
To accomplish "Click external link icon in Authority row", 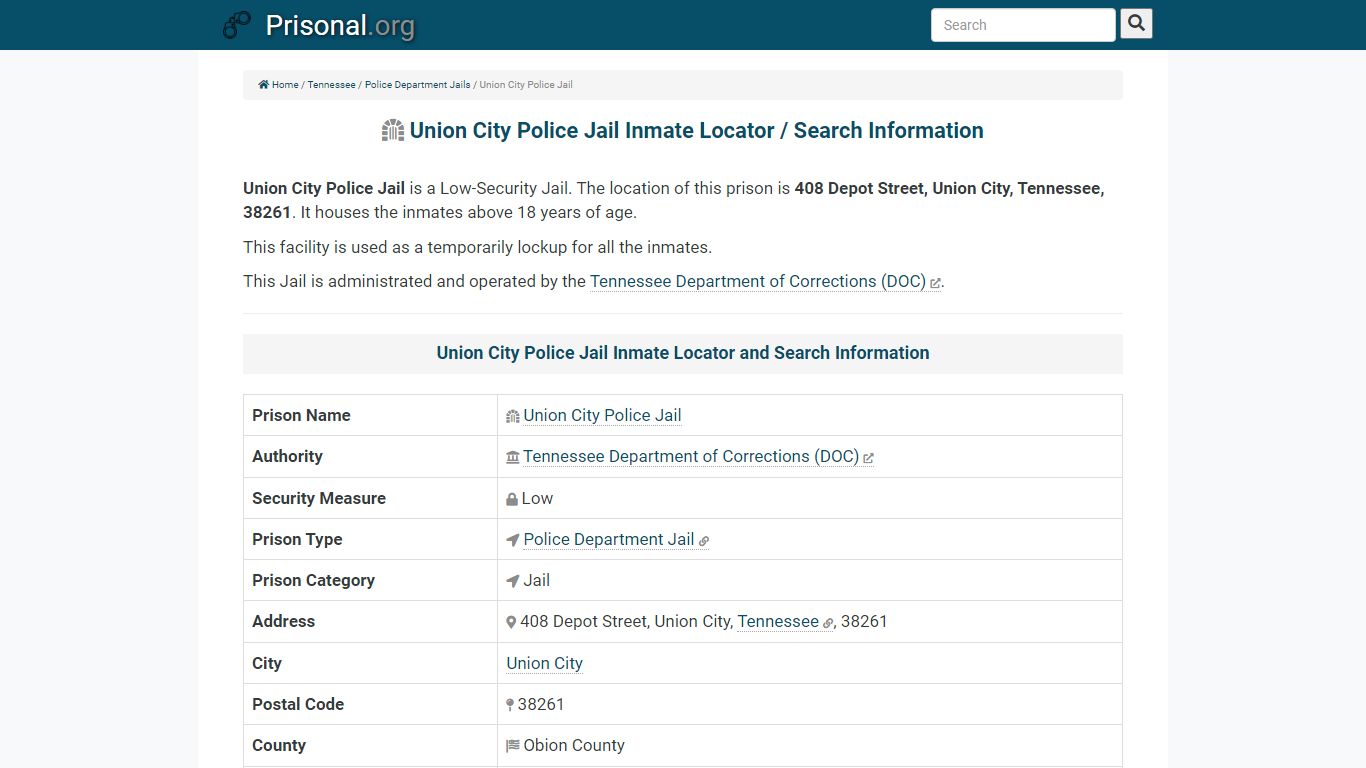I will point(868,458).
